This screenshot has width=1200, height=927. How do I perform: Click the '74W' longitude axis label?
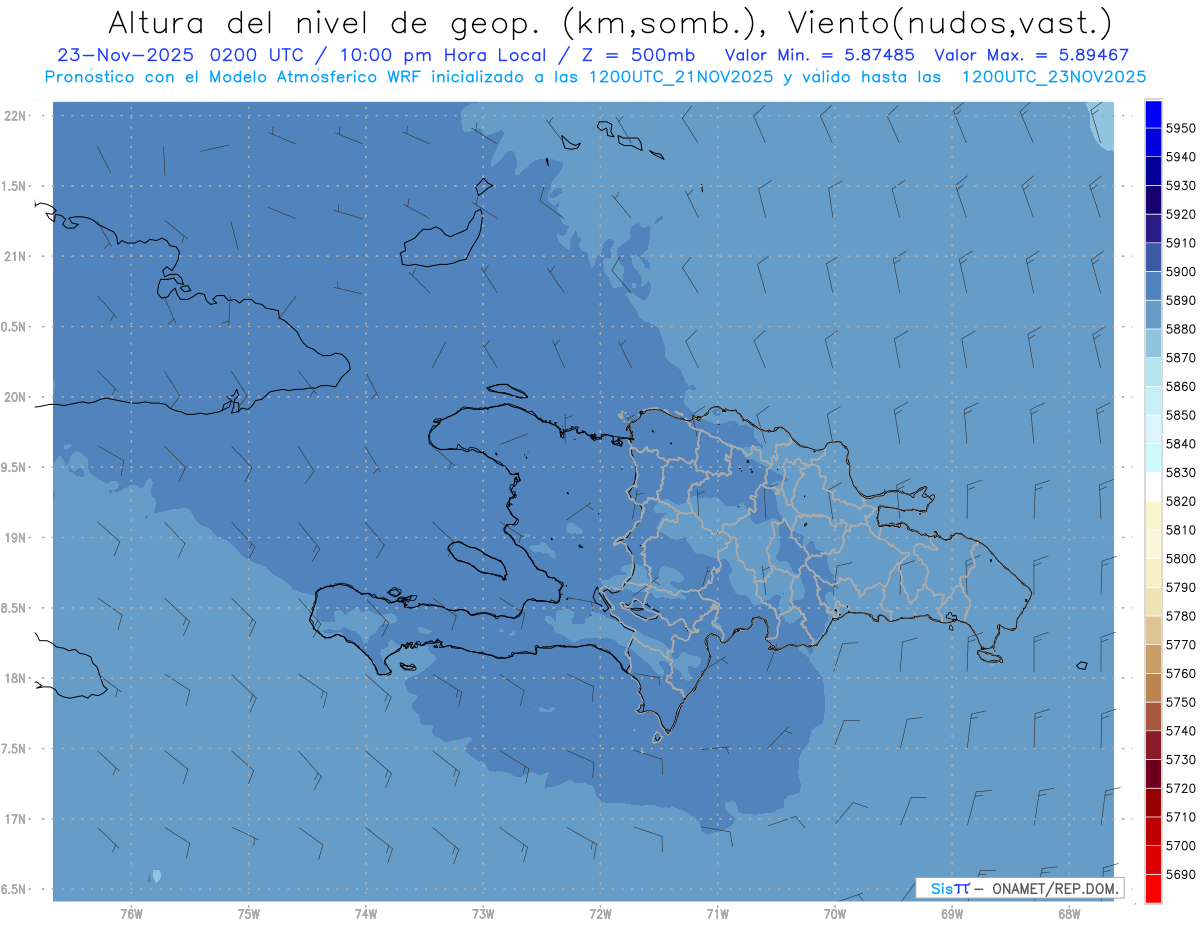coord(366,913)
